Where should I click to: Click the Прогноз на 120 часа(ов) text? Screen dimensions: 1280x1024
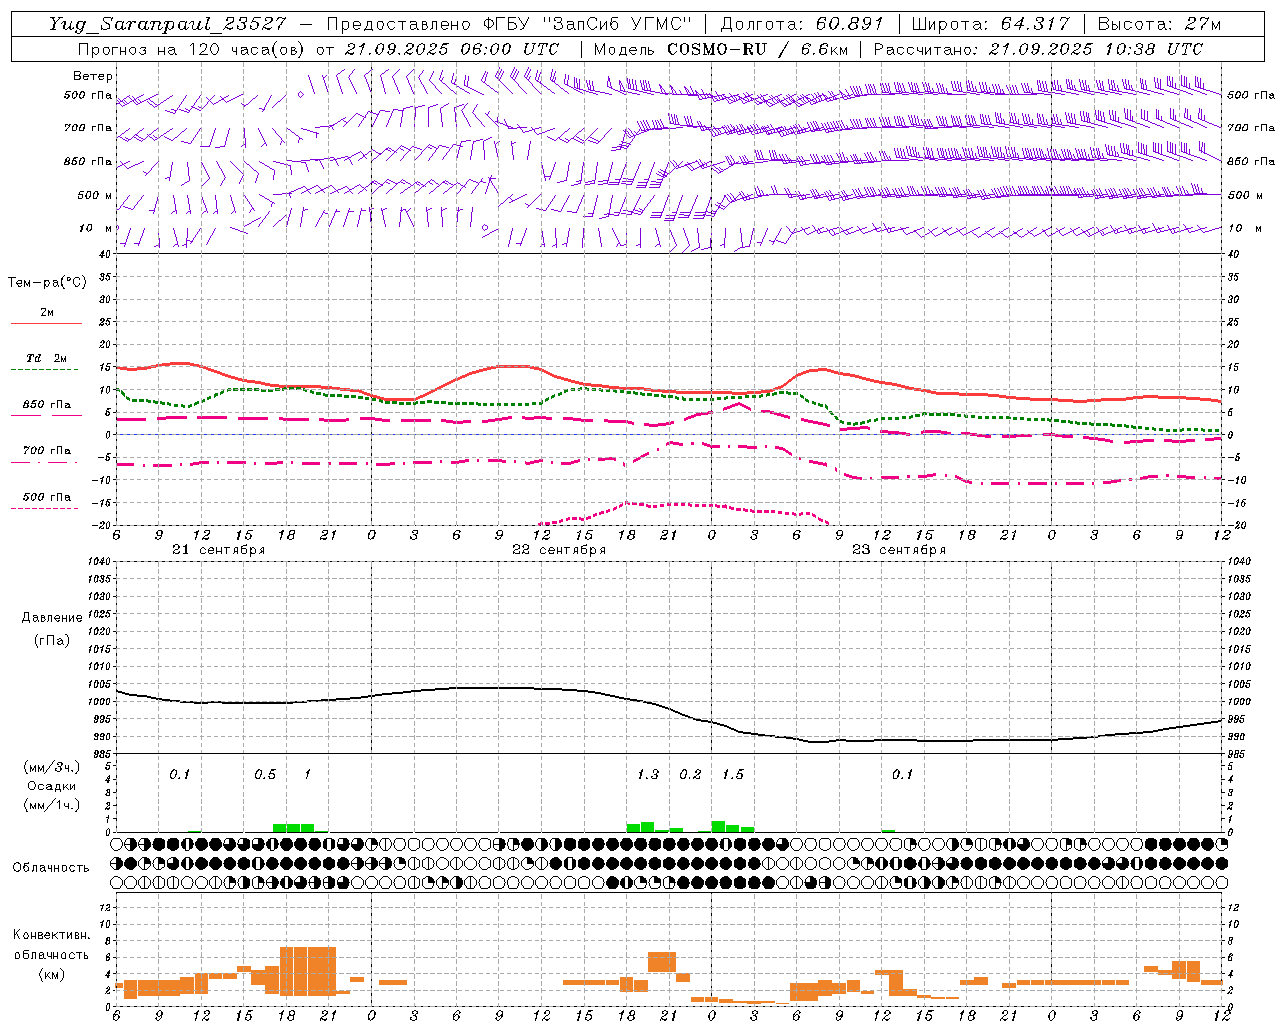(193, 49)
